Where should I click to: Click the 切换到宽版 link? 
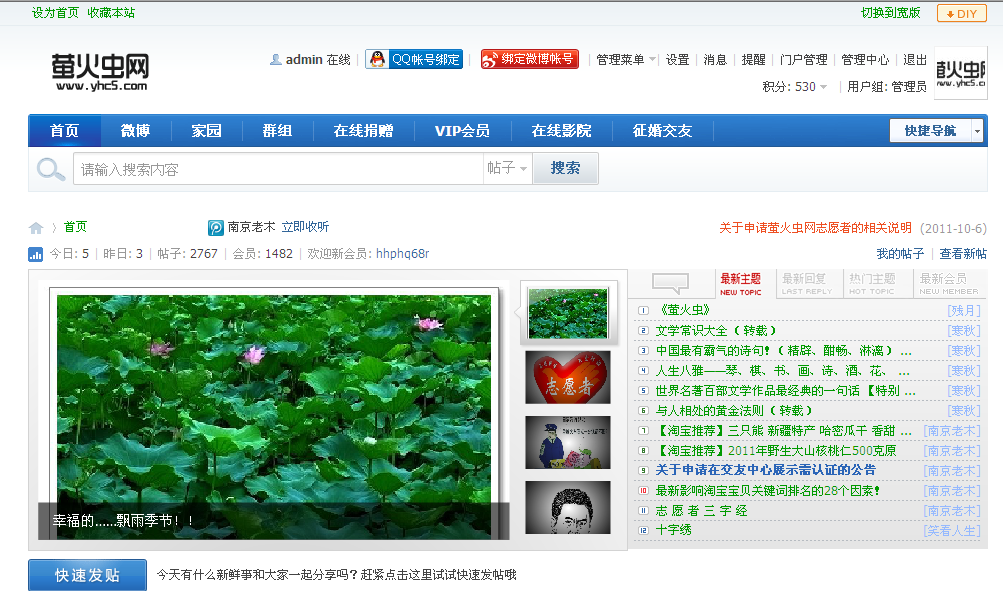[890, 13]
